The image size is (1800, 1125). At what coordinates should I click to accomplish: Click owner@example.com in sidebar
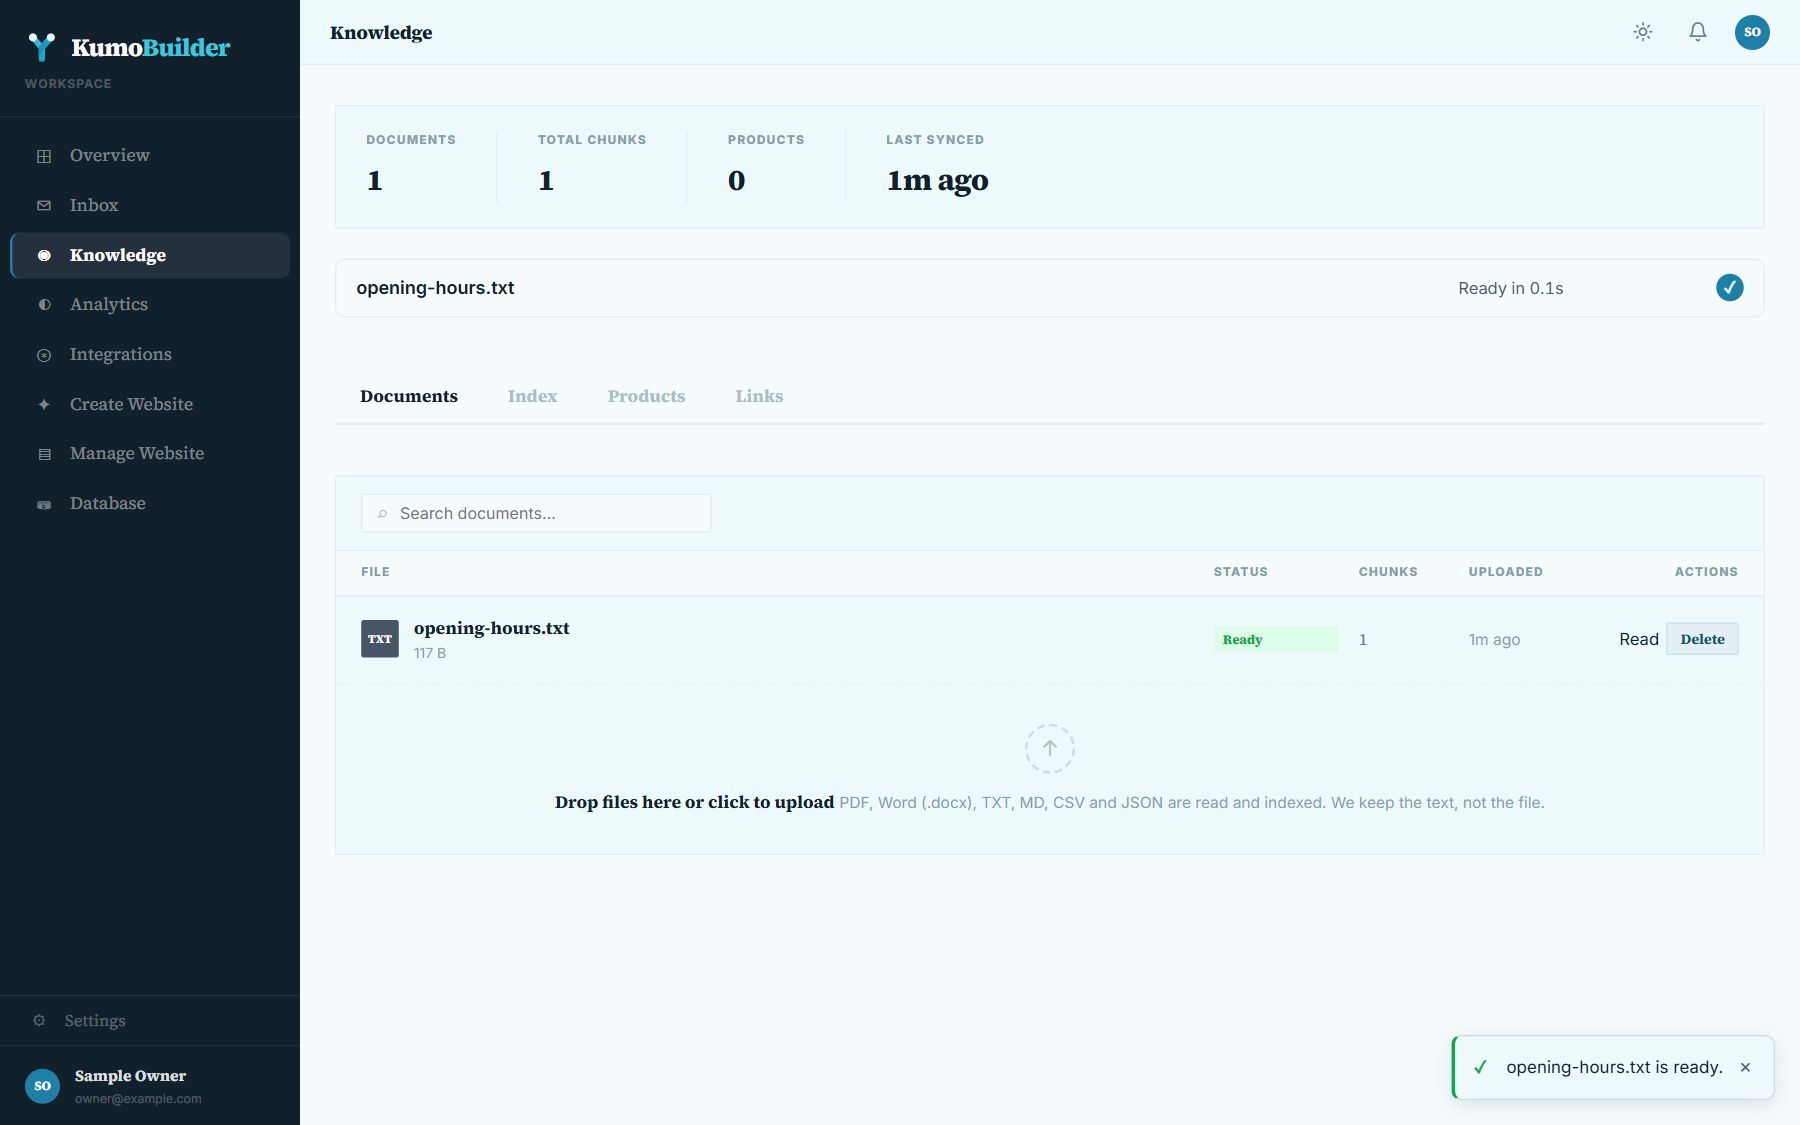click(x=138, y=1098)
